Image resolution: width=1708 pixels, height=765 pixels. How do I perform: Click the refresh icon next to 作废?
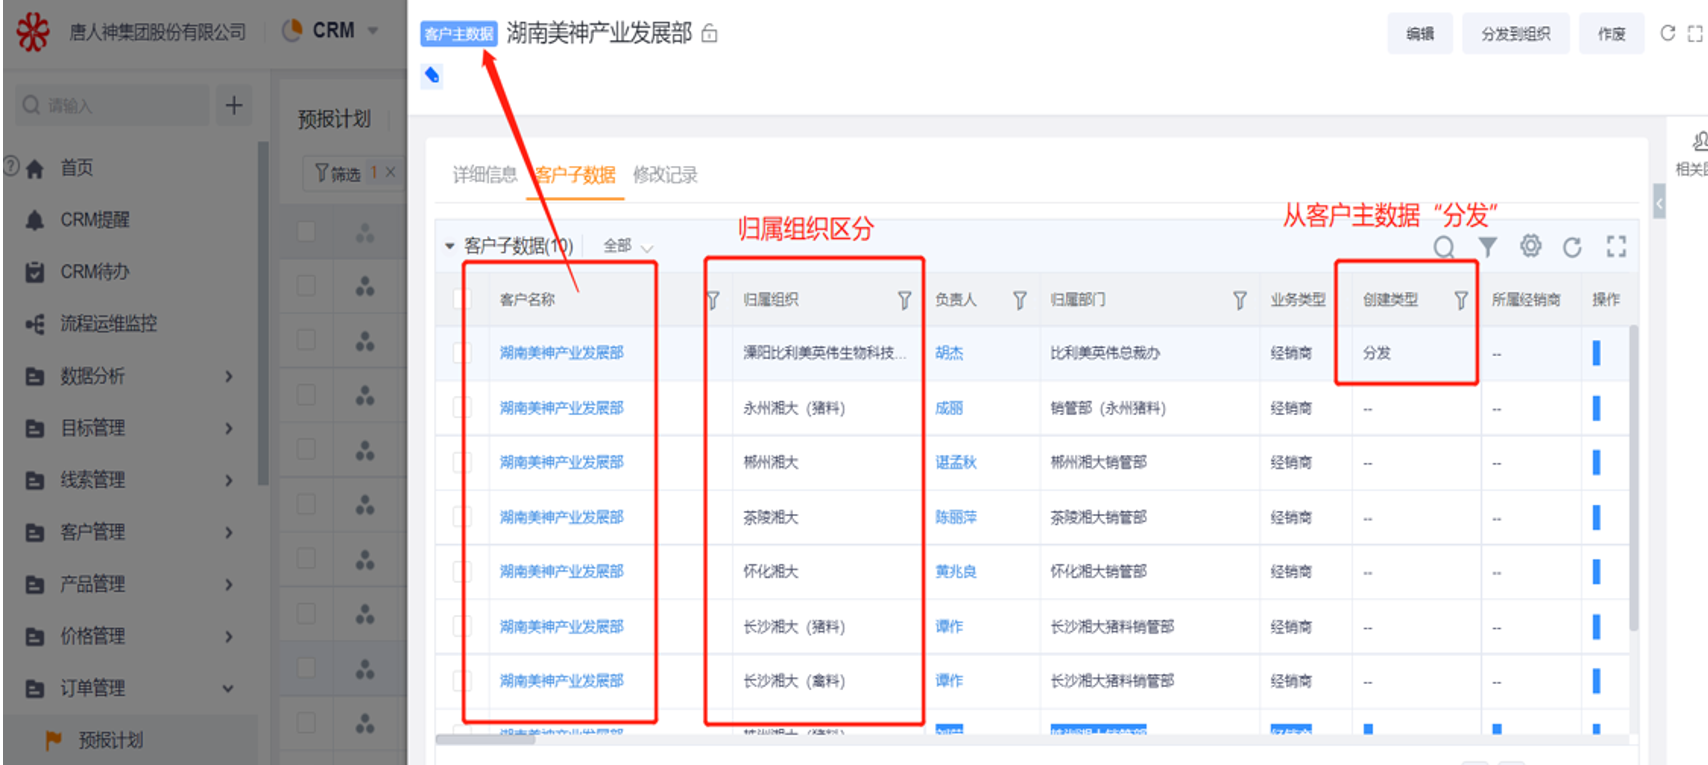pos(1667,33)
